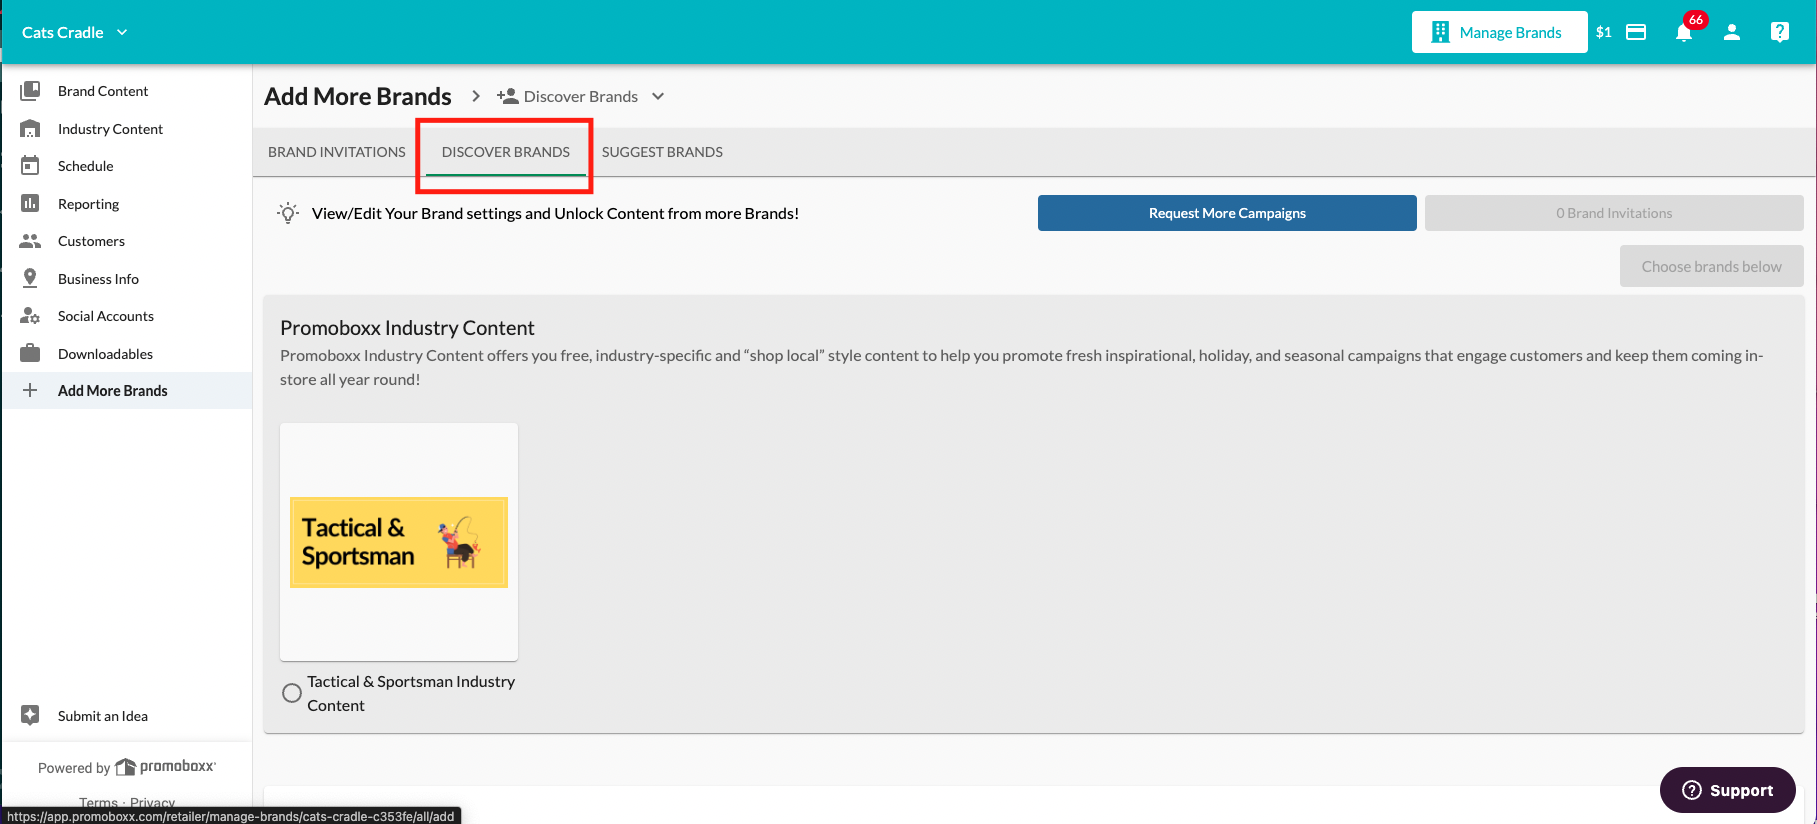
Task: Click the Customers people icon
Action: click(x=30, y=241)
